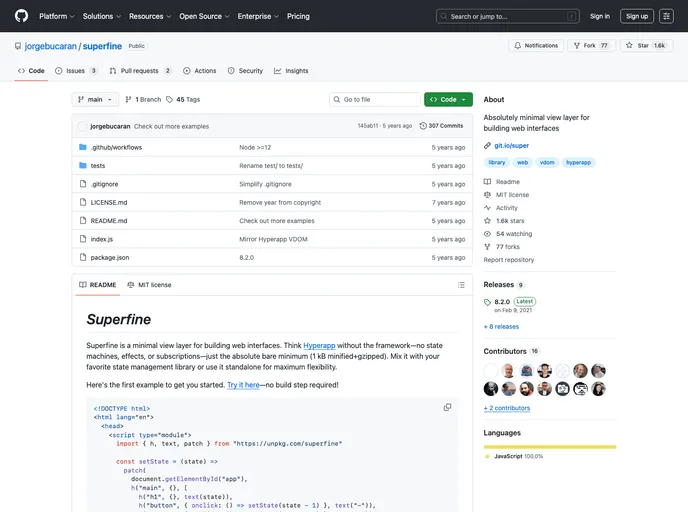View 1 Branch link
688x512 pixels.
click(x=143, y=100)
